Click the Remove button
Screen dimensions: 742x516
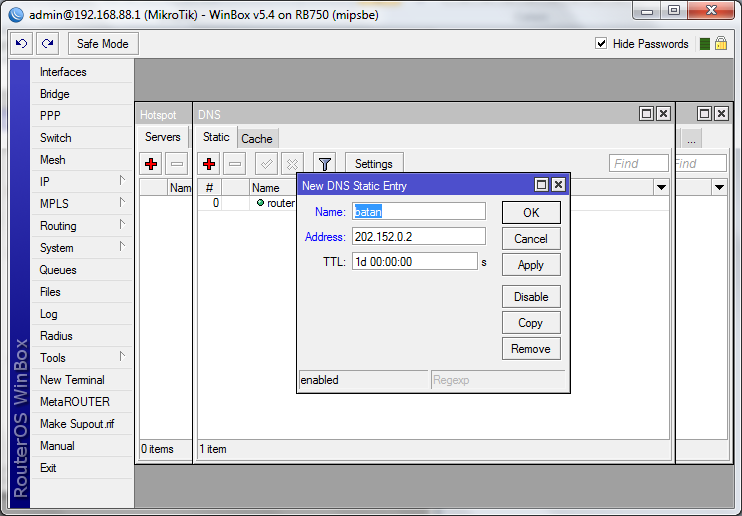tap(531, 349)
